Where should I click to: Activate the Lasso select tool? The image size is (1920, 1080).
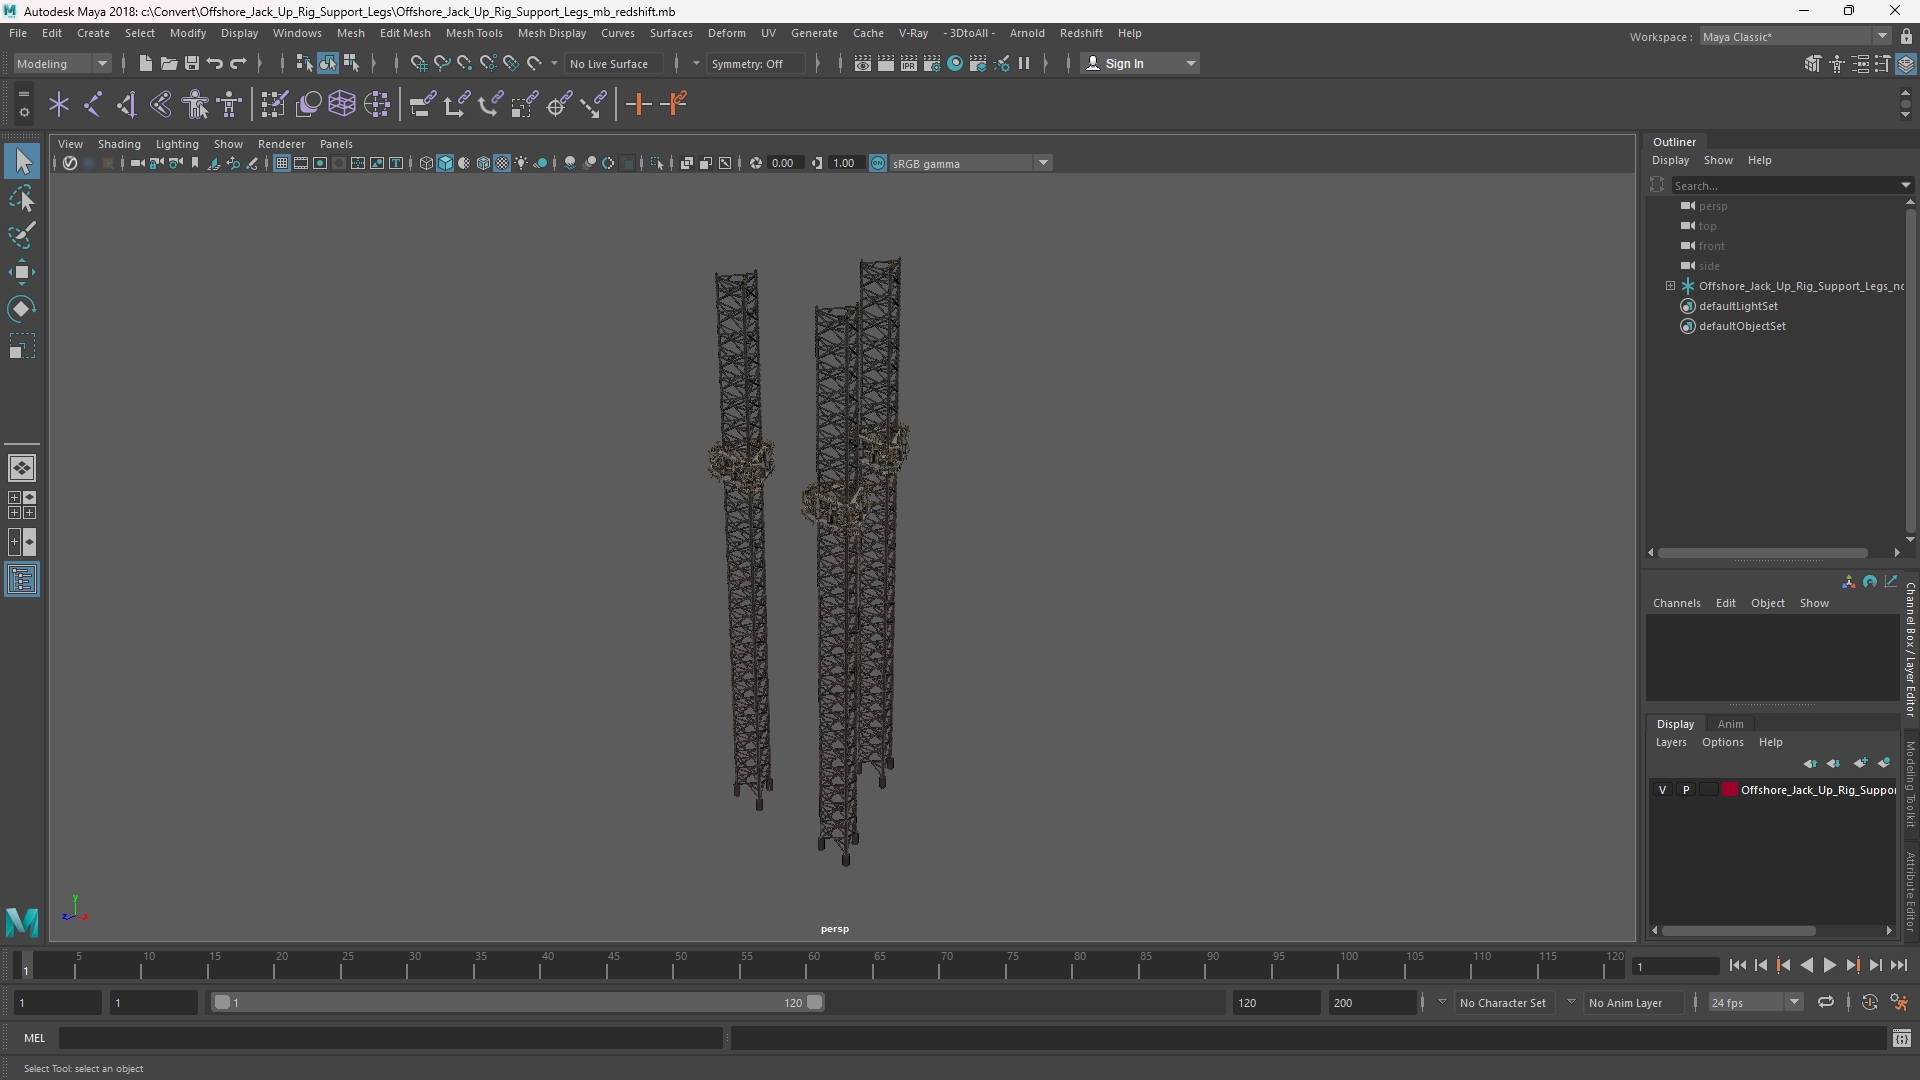pyautogui.click(x=22, y=199)
